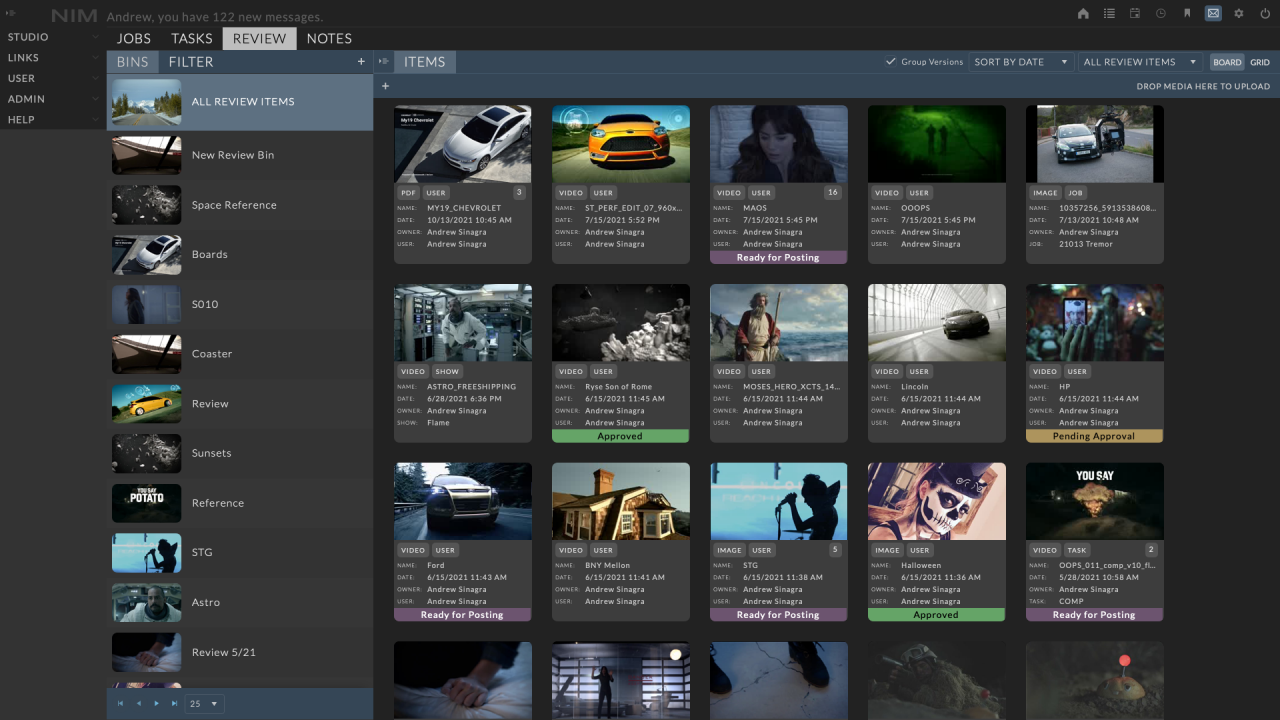Open the calendar icon in the header
Screen dimensions: 1280x720
tap(1136, 13)
